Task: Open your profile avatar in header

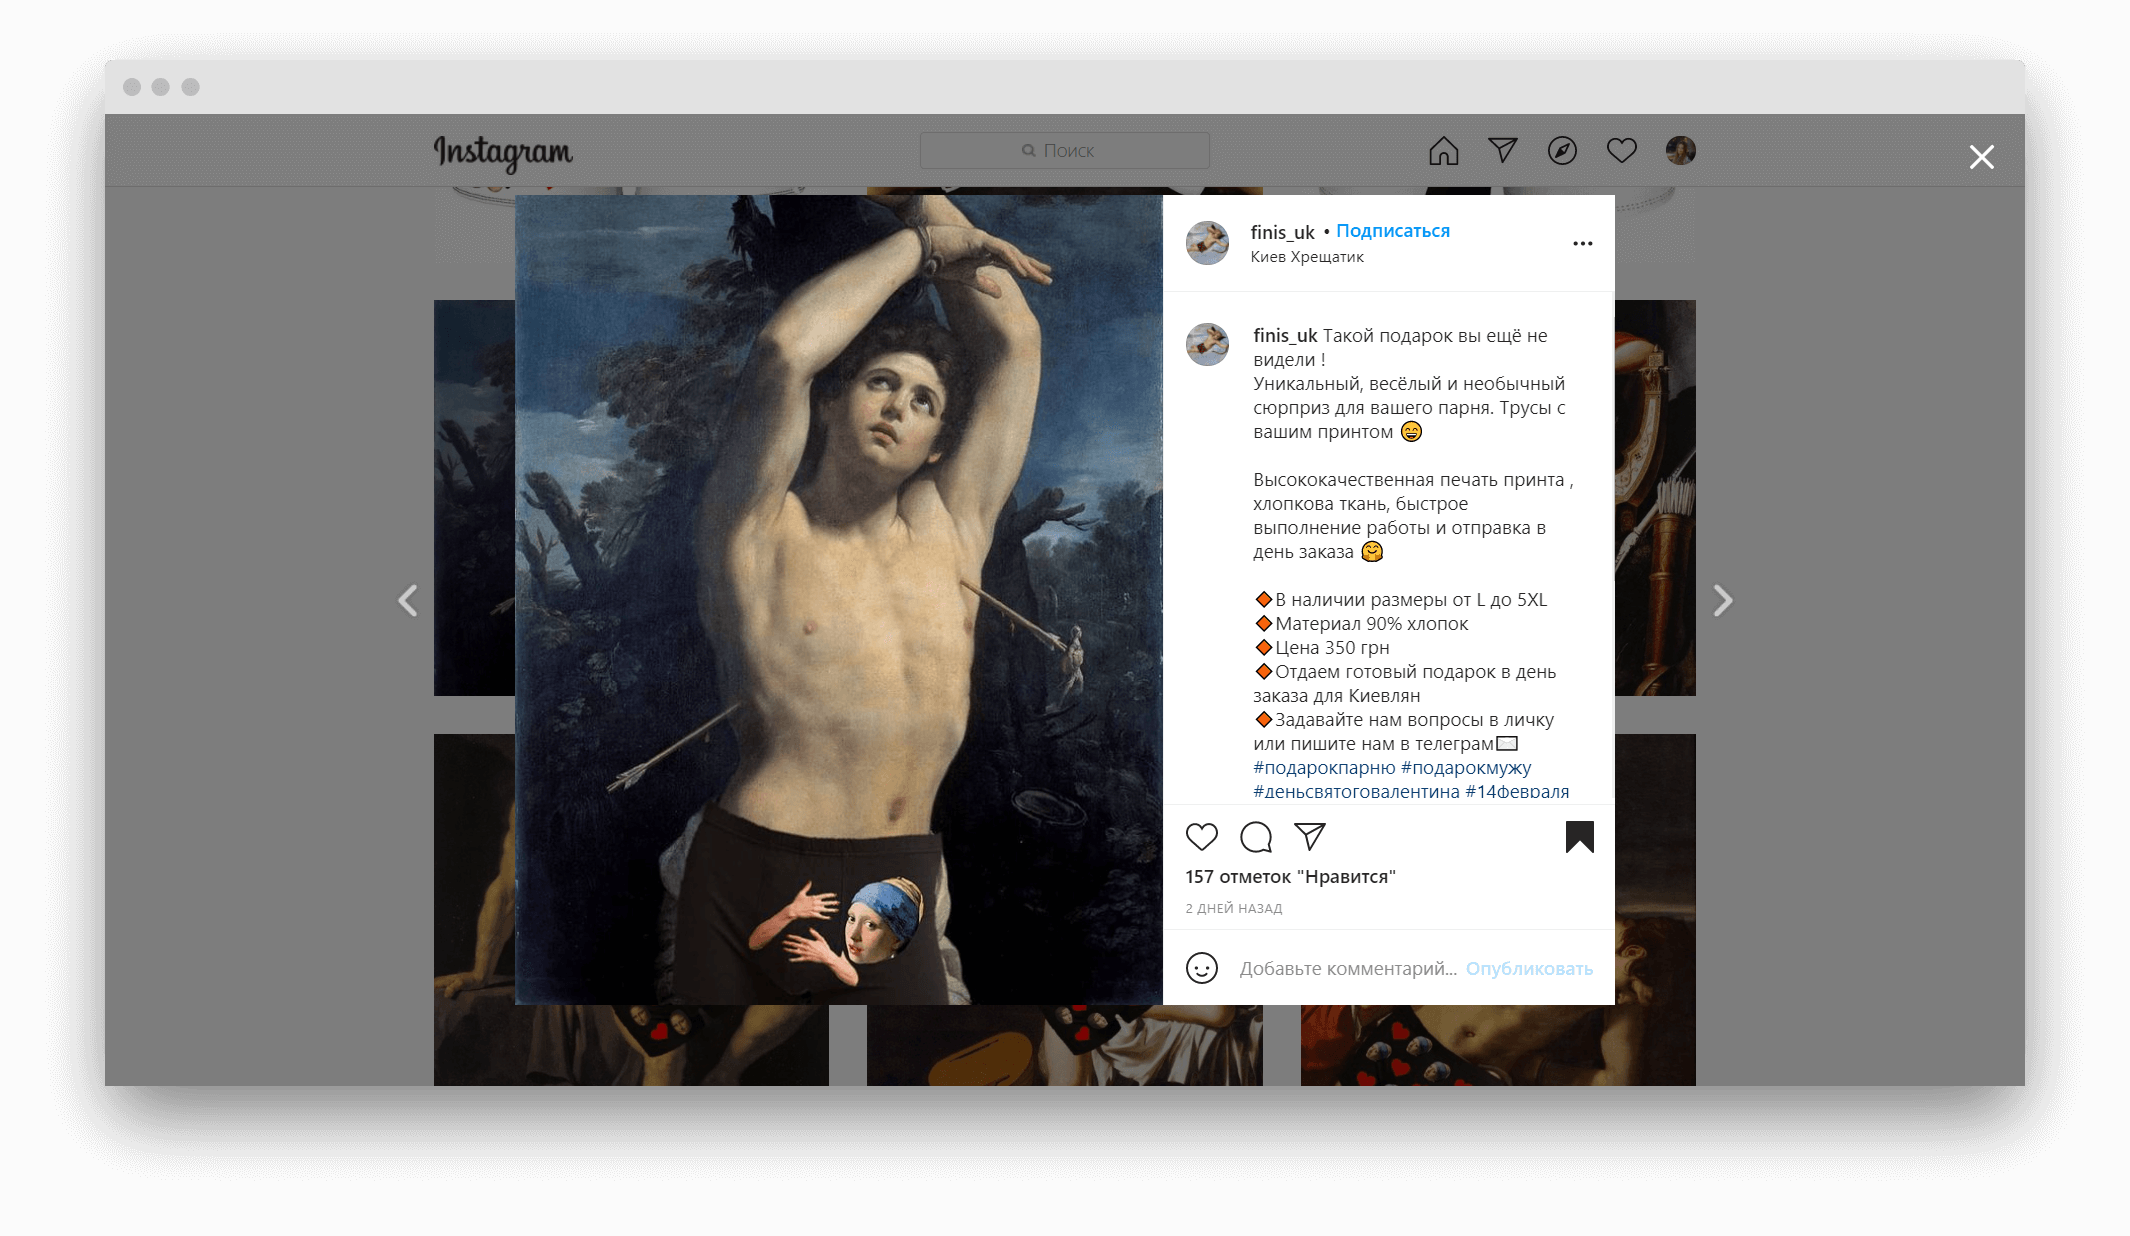Action: [1680, 151]
